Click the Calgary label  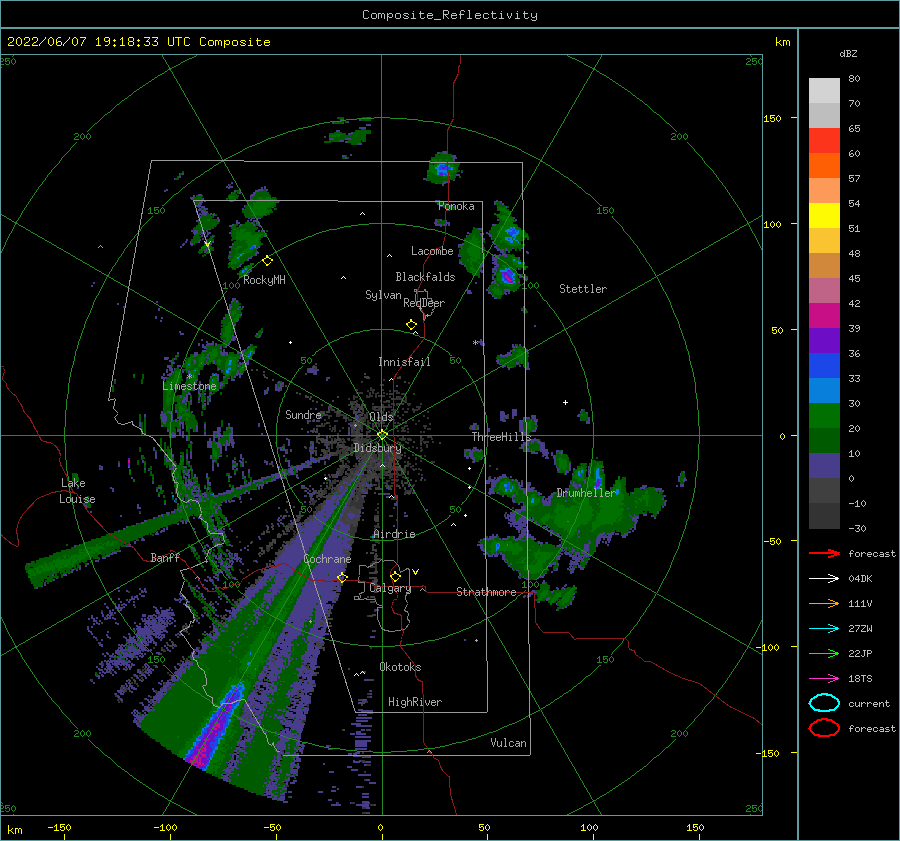(x=390, y=588)
